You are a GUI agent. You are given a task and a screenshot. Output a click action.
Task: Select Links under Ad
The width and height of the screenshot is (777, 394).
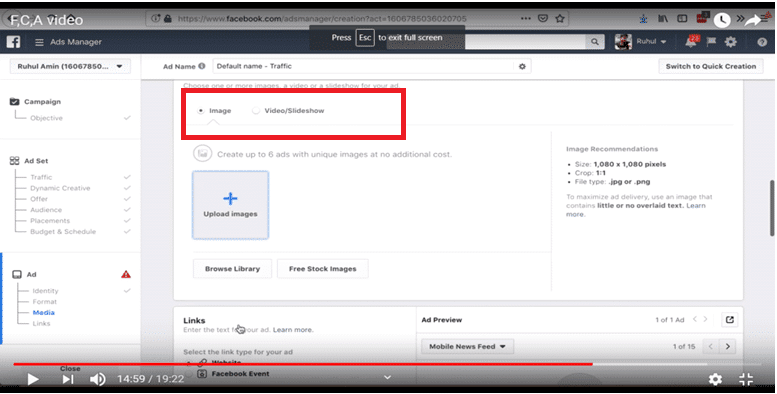pos(42,324)
